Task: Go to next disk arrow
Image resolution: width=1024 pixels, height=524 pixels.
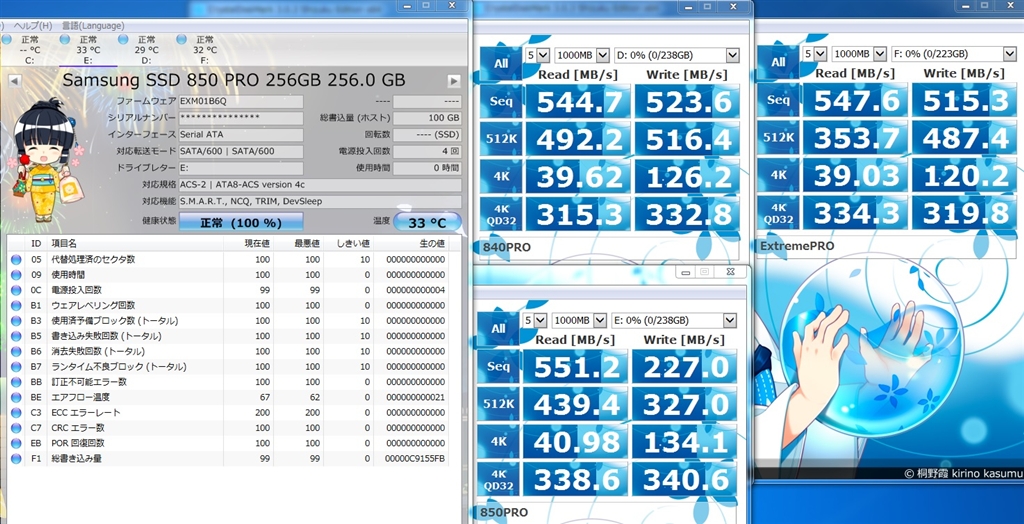Action: pyautogui.click(x=454, y=80)
